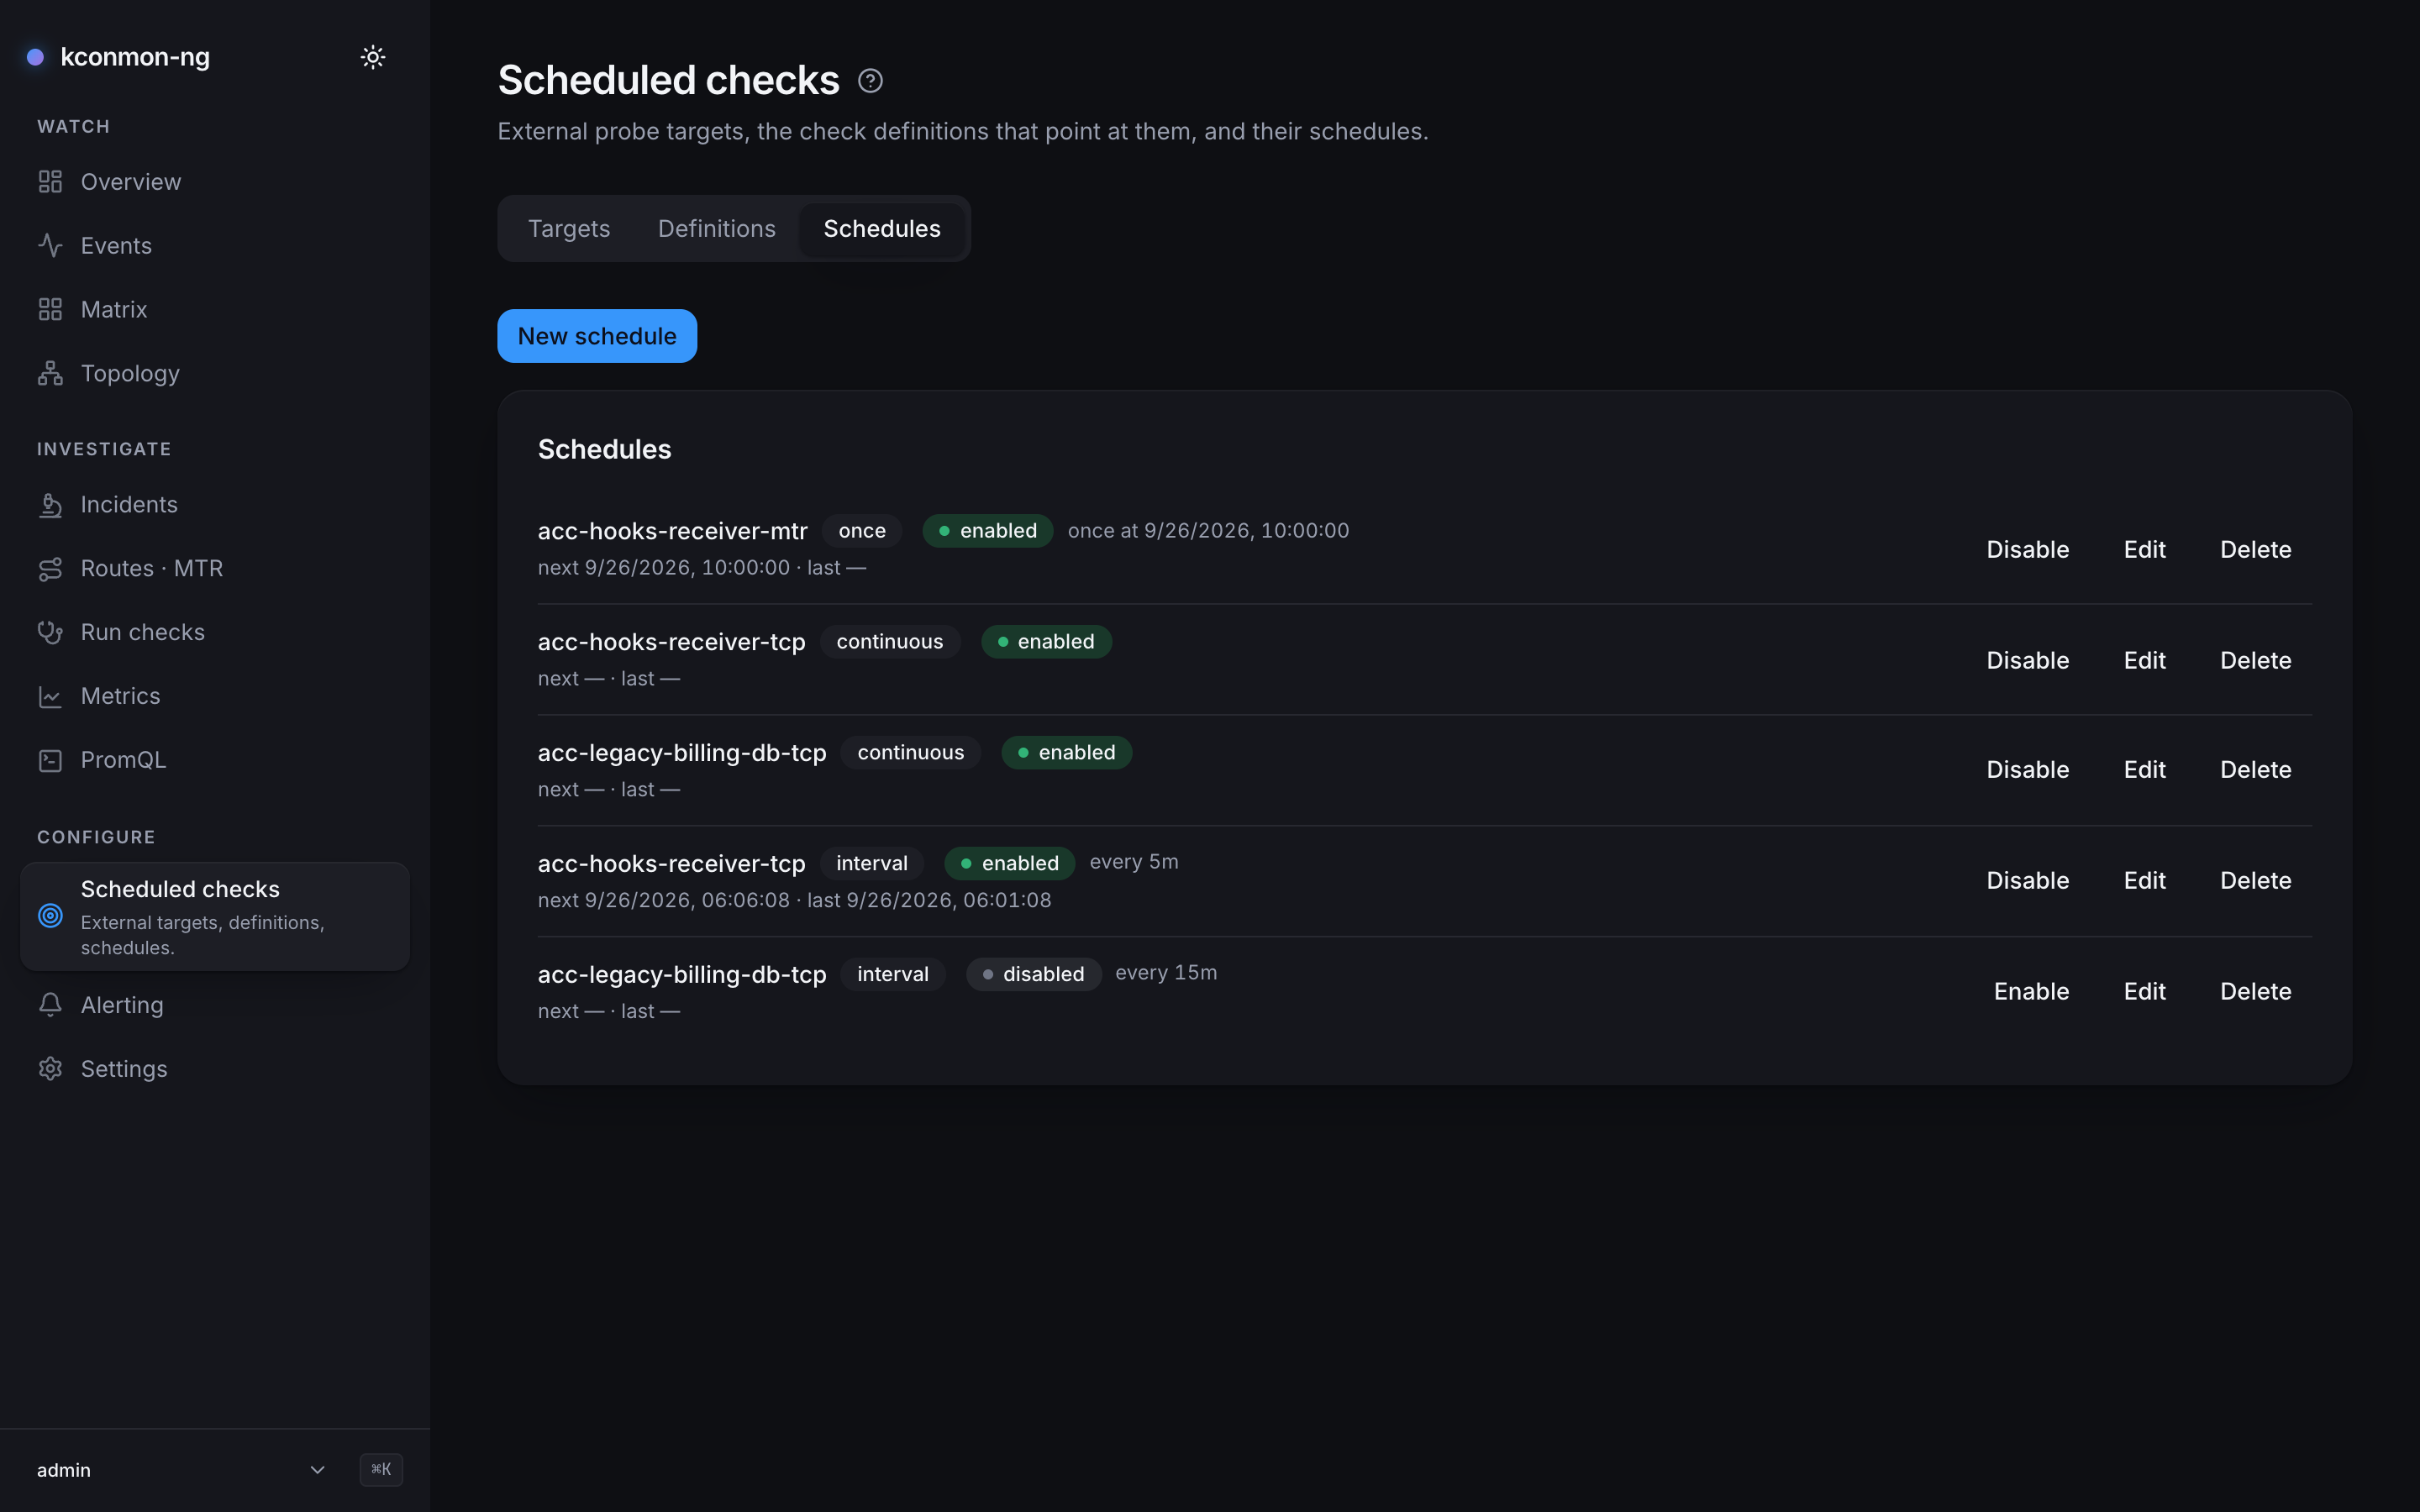Switch to the Definitions tab
This screenshot has height=1512, width=2420.
pos(717,229)
